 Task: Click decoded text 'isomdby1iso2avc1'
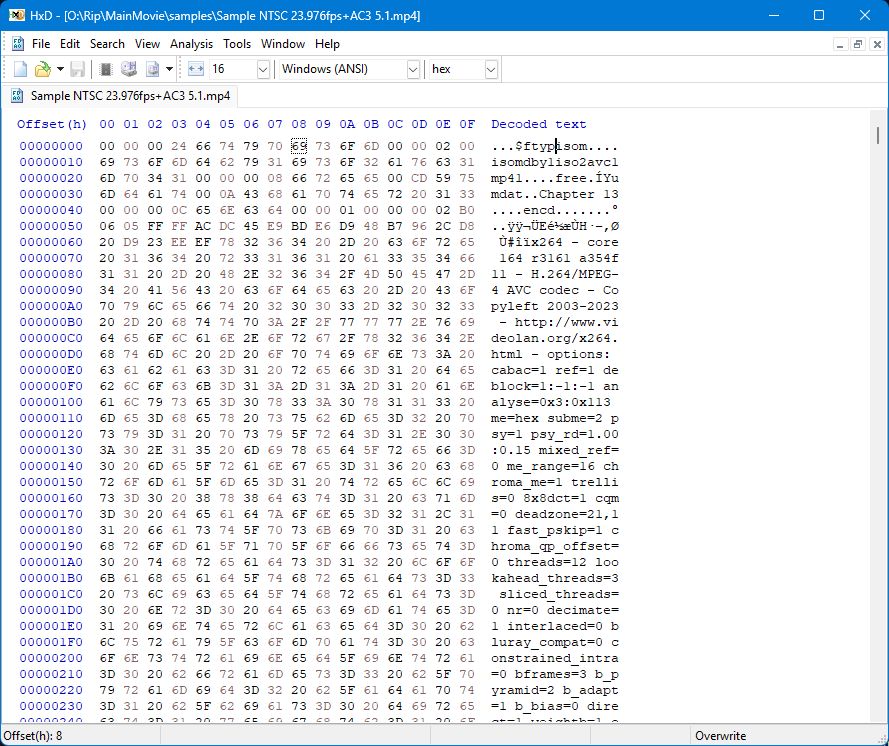[554, 162]
